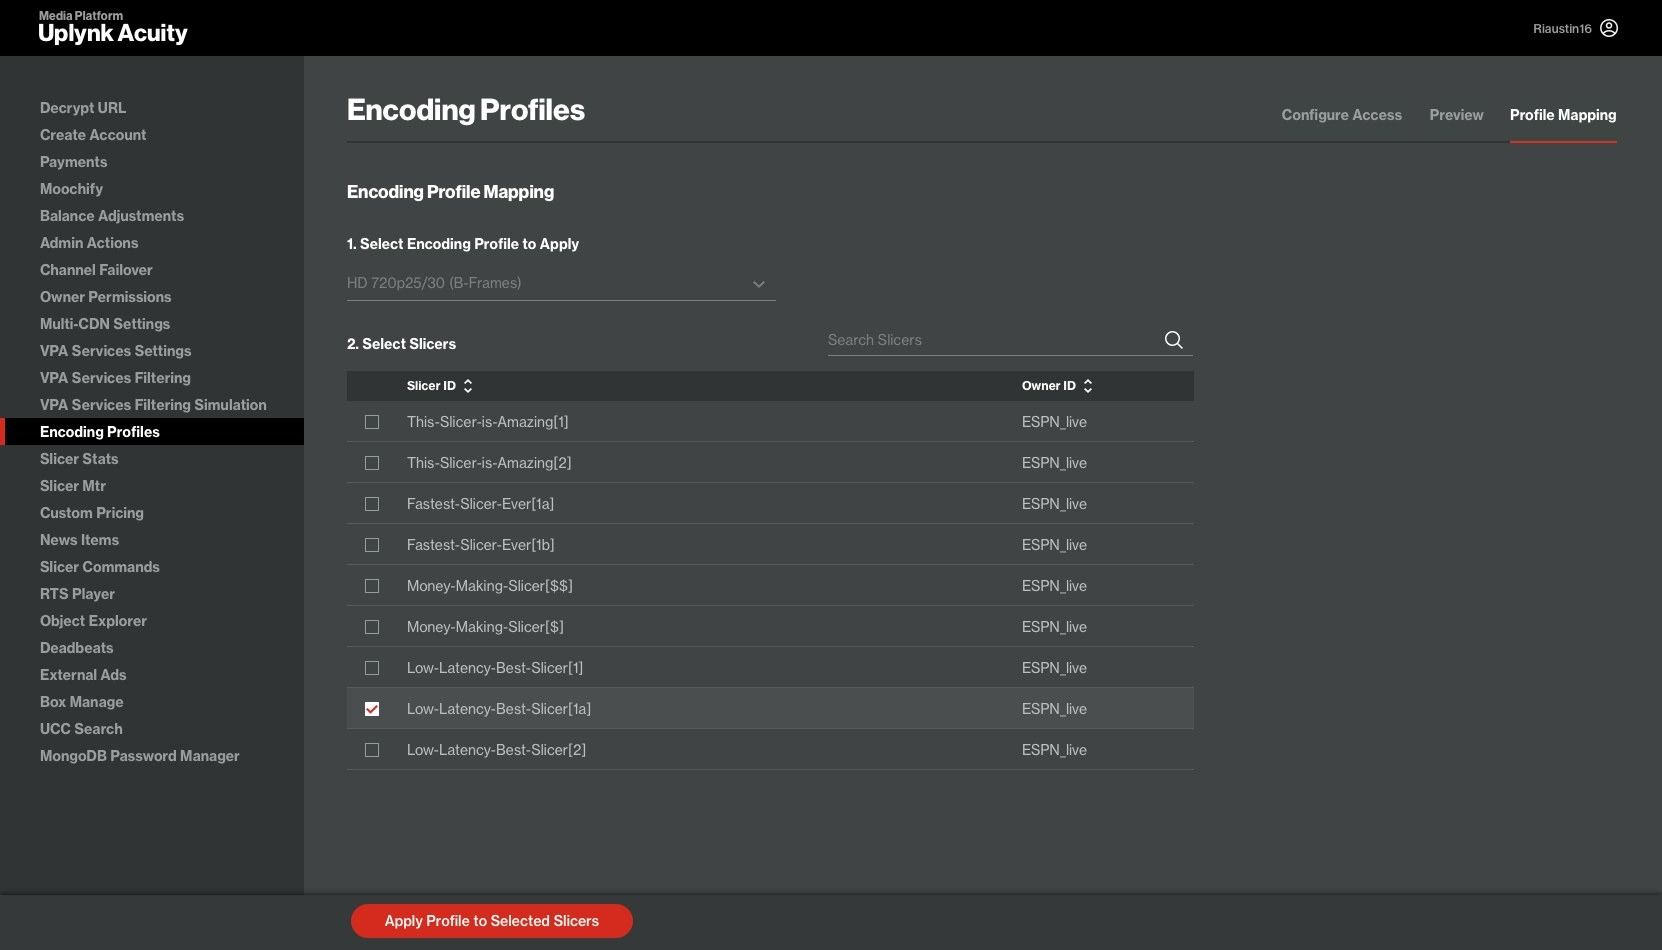This screenshot has width=1662, height=950.
Task: Open Multi-CDN Settings
Action: pyautogui.click(x=105, y=324)
